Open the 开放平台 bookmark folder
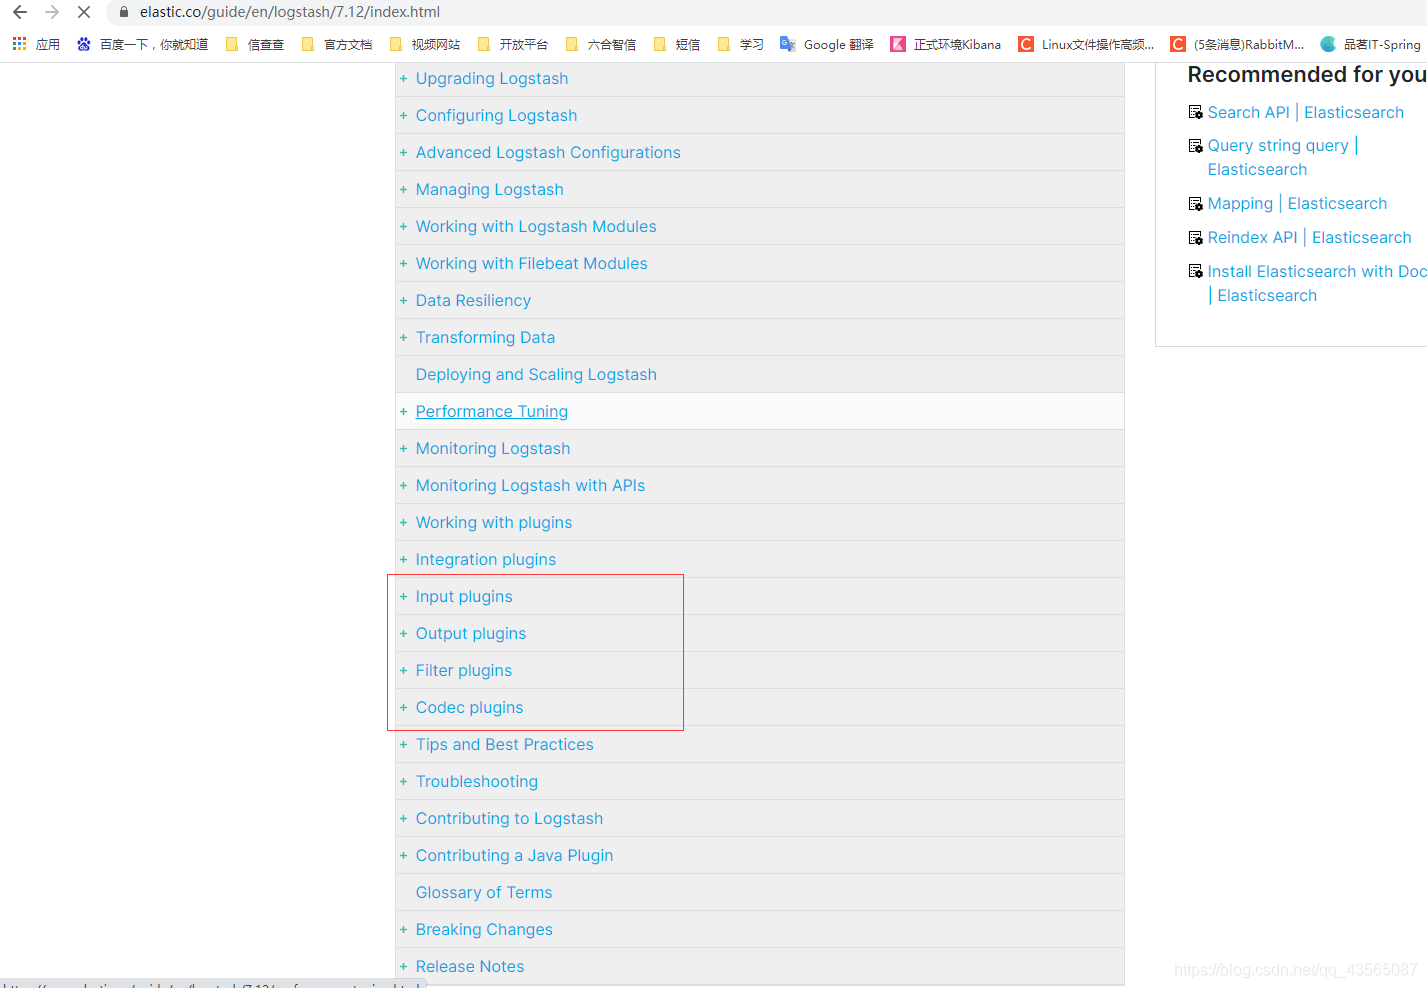Viewport: 1427px width, 988px height. pyautogui.click(x=513, y=44)
